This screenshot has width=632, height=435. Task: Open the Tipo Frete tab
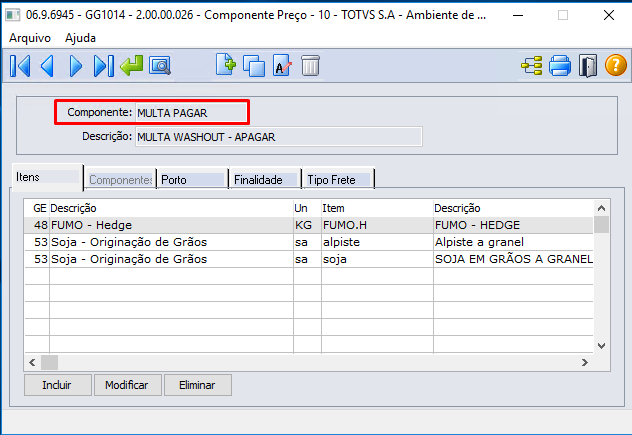[x=338, y=179]
